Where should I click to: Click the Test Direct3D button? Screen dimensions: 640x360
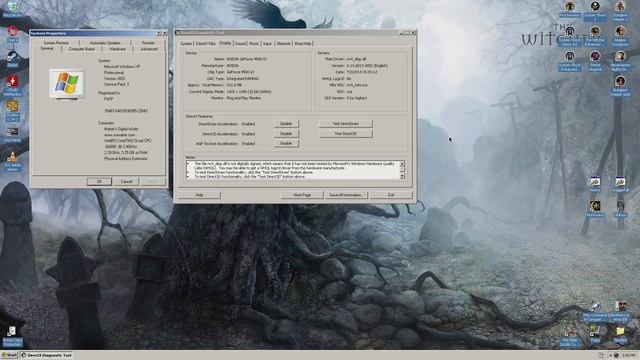(x=345, y=133)
